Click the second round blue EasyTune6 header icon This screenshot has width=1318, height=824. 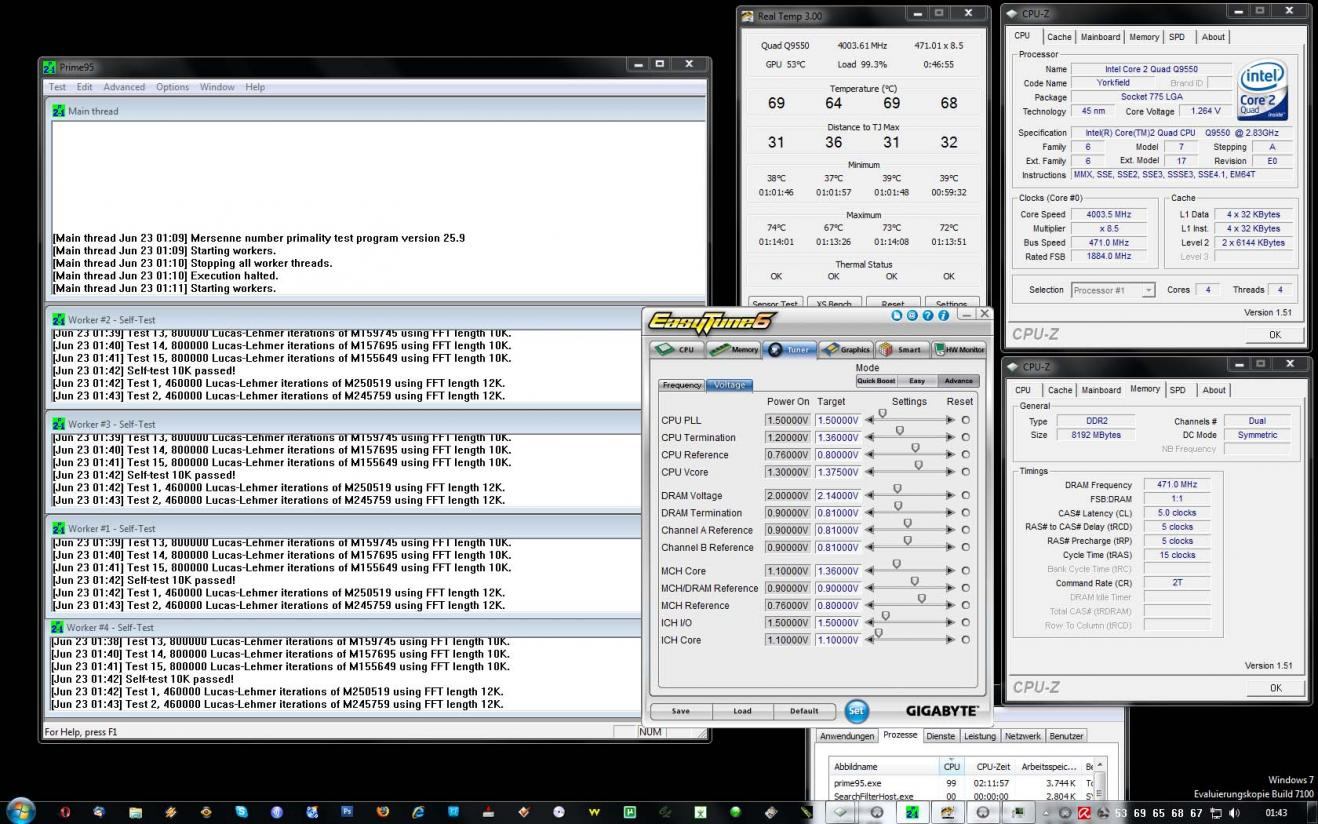912,315
